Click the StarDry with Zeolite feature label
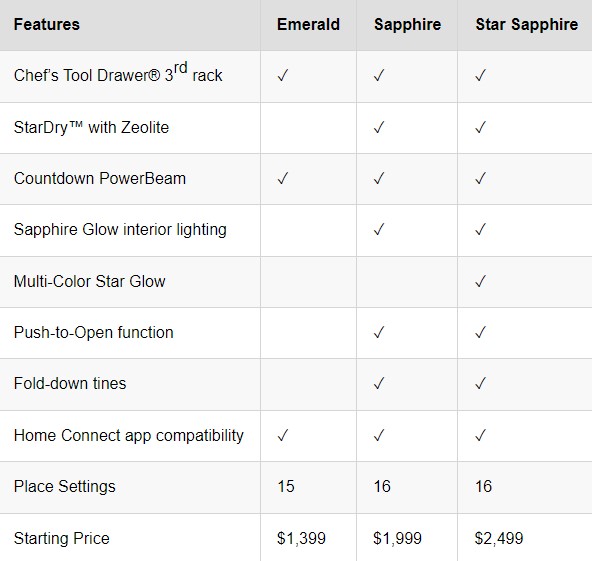 click(x=91, y=128)
